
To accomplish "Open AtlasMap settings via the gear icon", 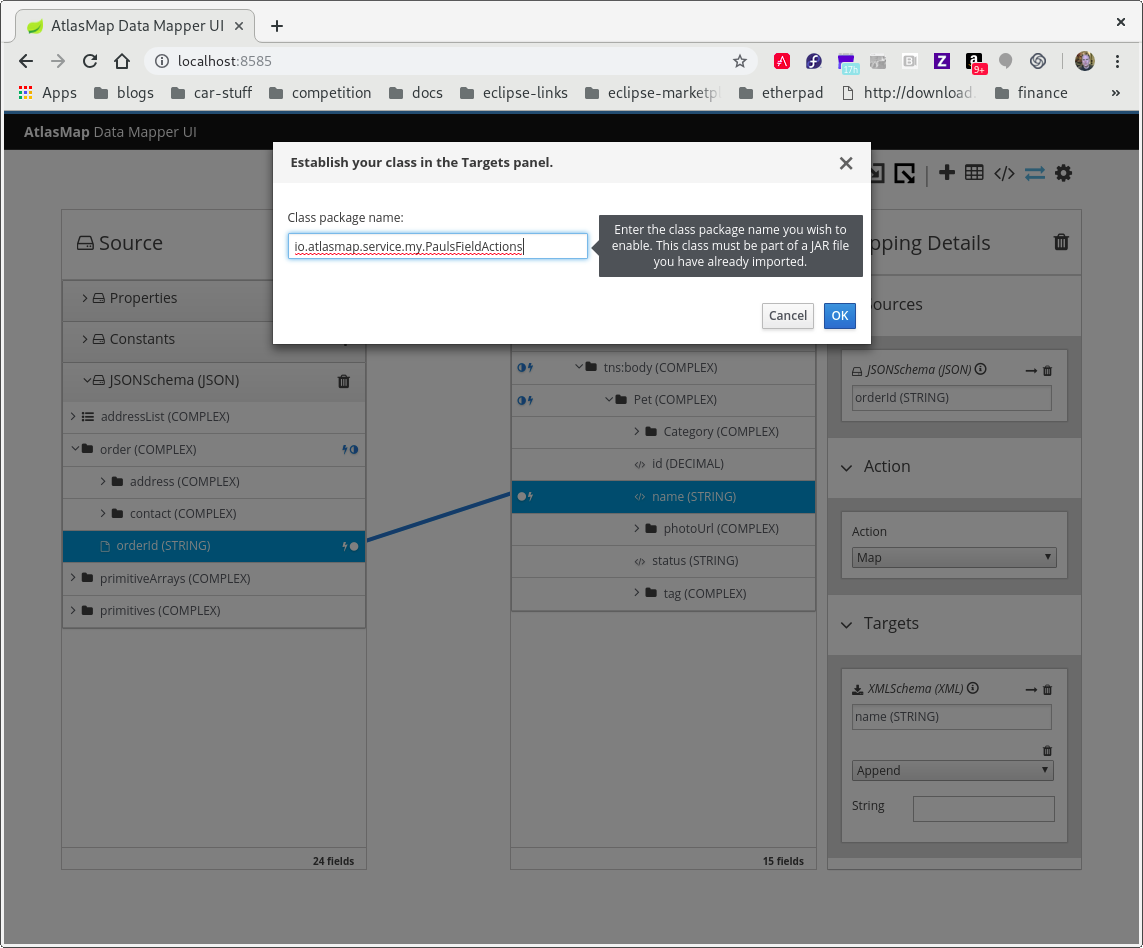I will 1063,172.
